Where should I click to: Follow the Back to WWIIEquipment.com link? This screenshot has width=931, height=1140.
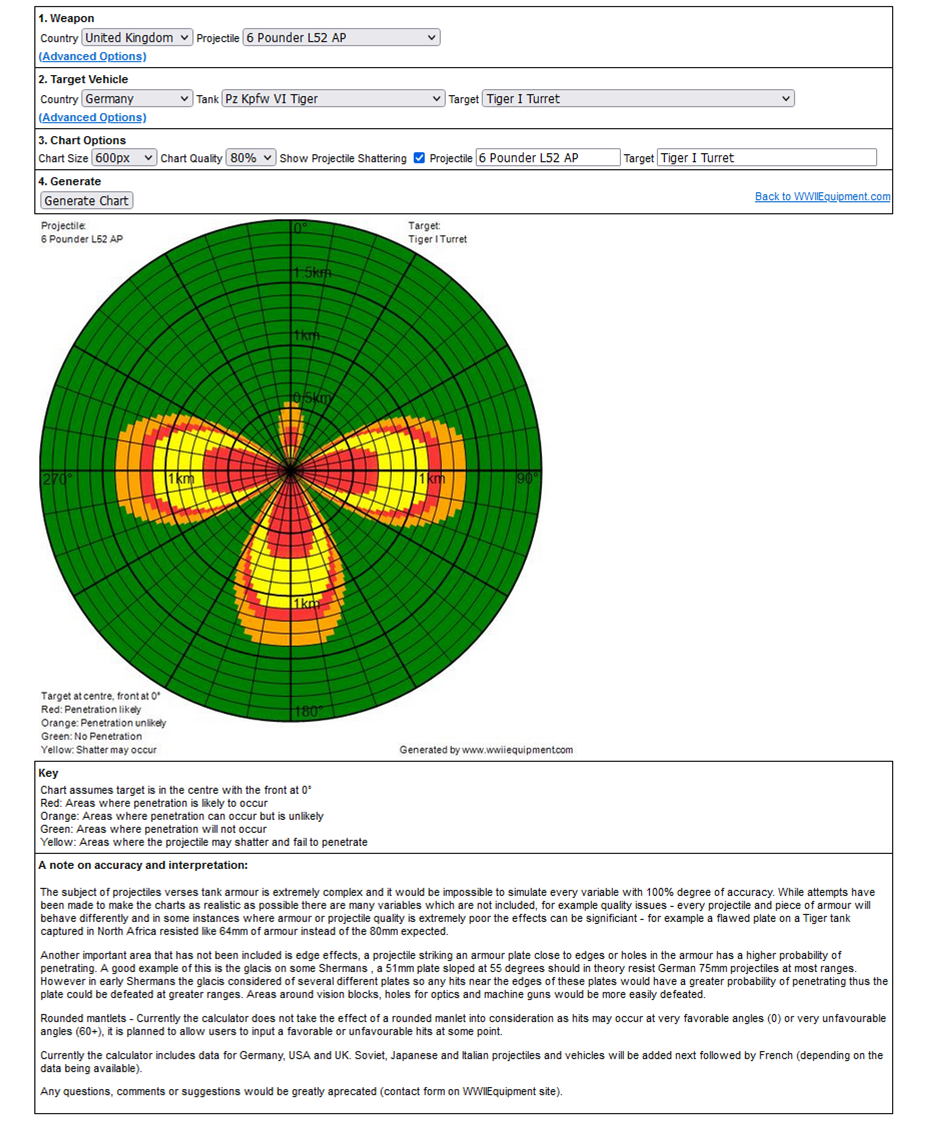[x=823, y=196]
